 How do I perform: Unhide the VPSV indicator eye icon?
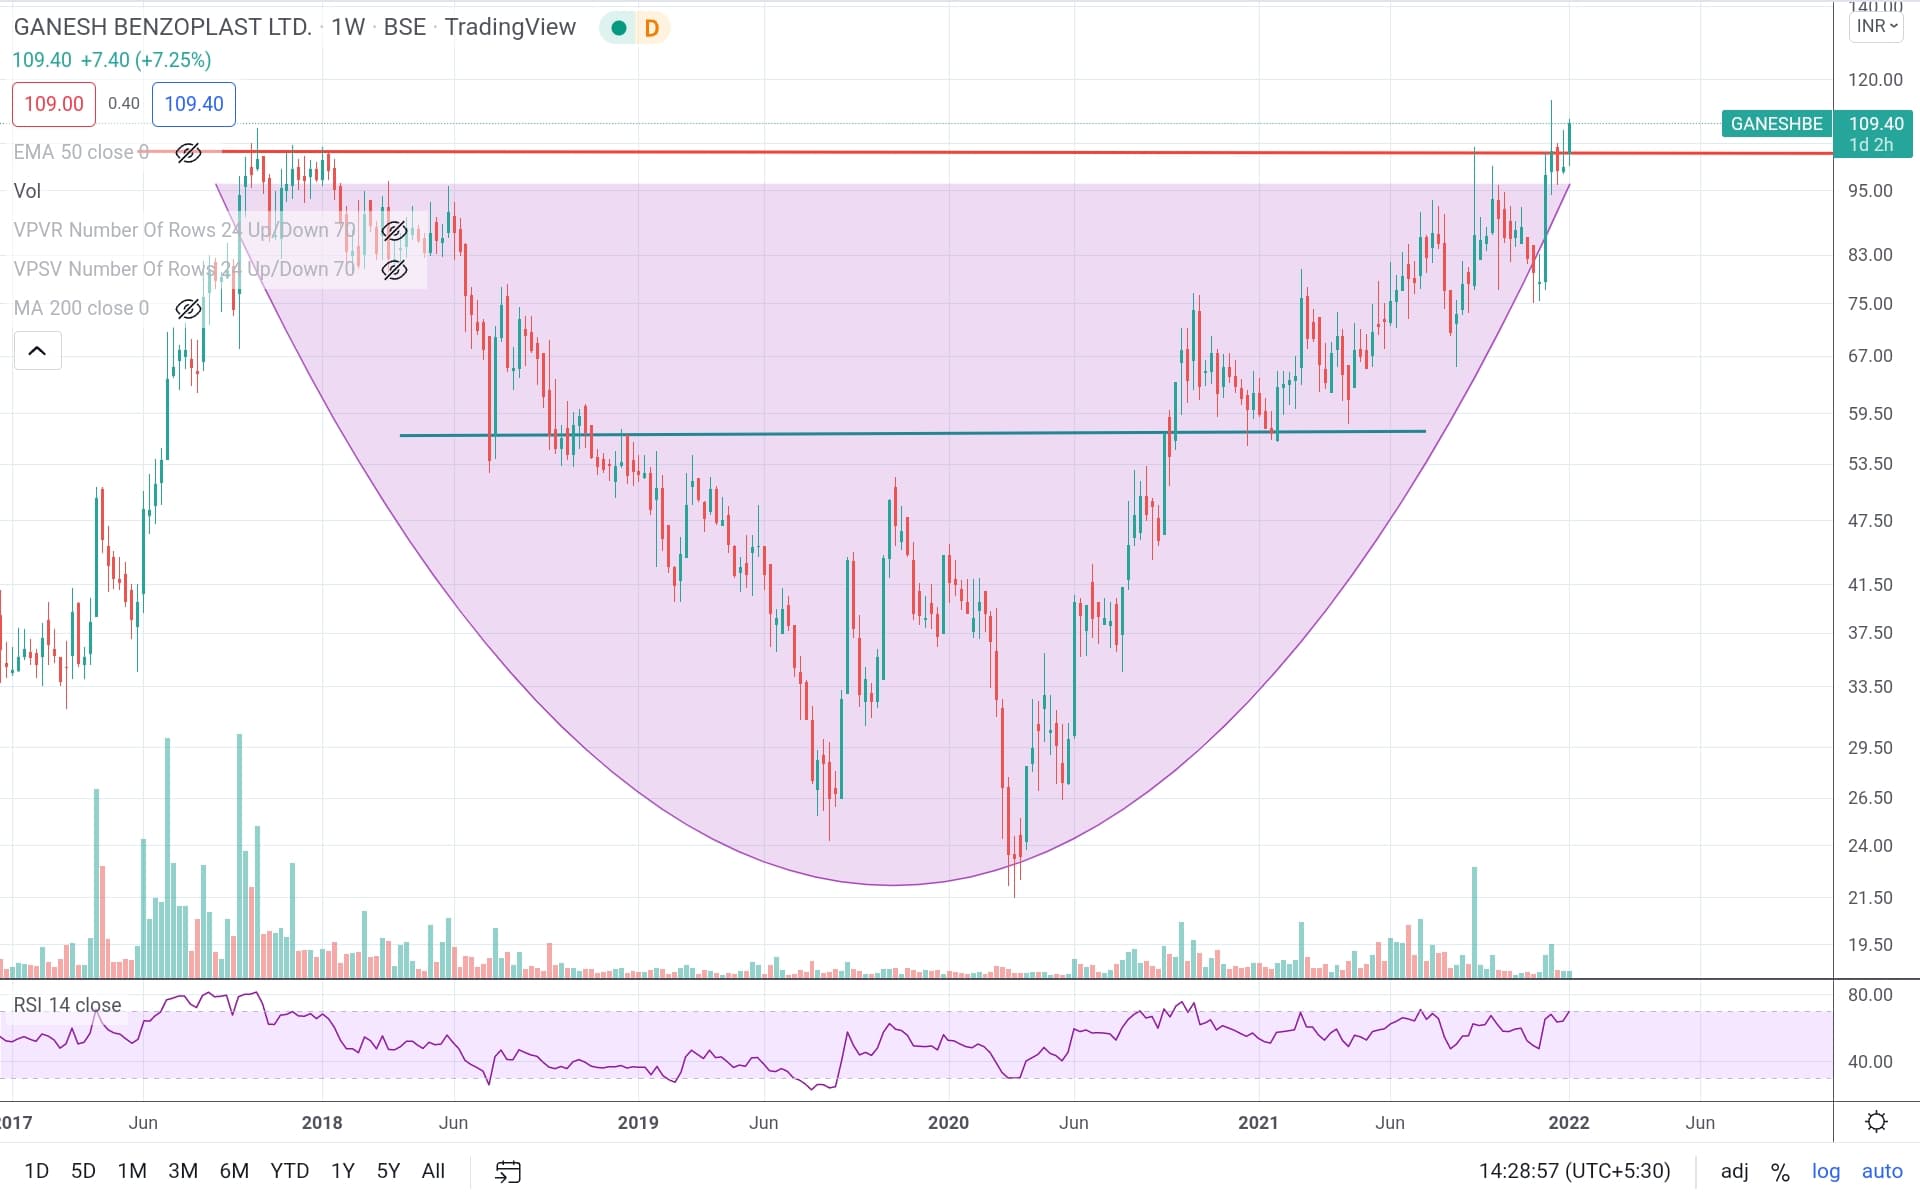[x=394, y=270]
